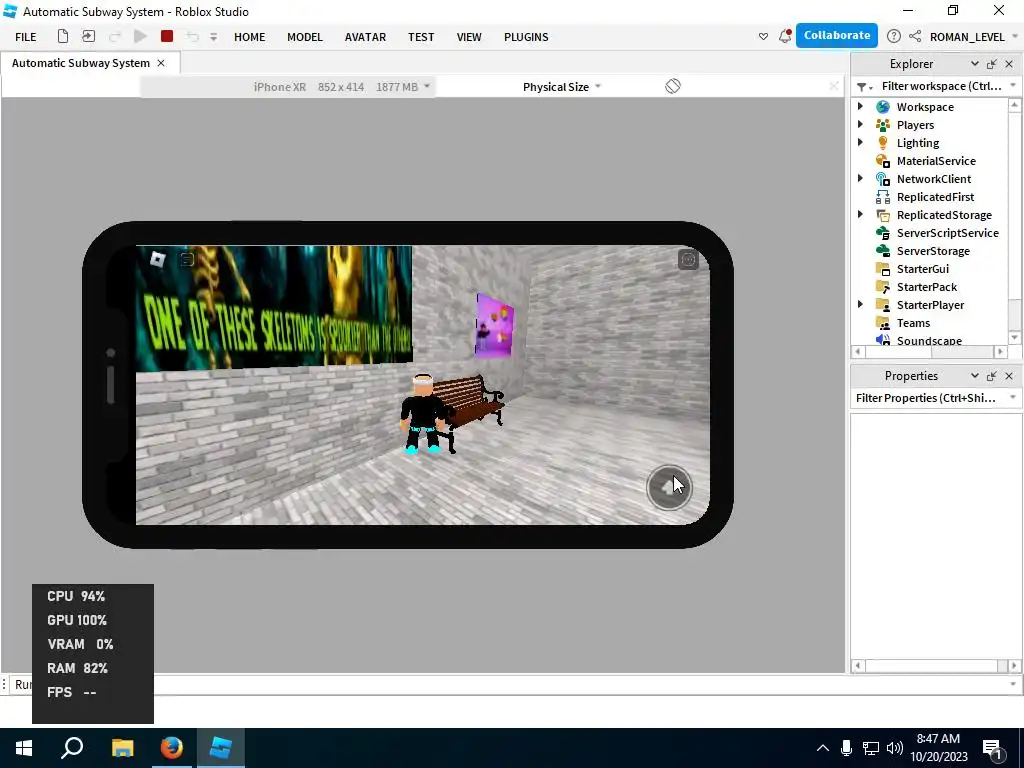Viewport: 1024px width, 768px height.
Task: Select StarterGui in Explorer
Action: point(923,268)
